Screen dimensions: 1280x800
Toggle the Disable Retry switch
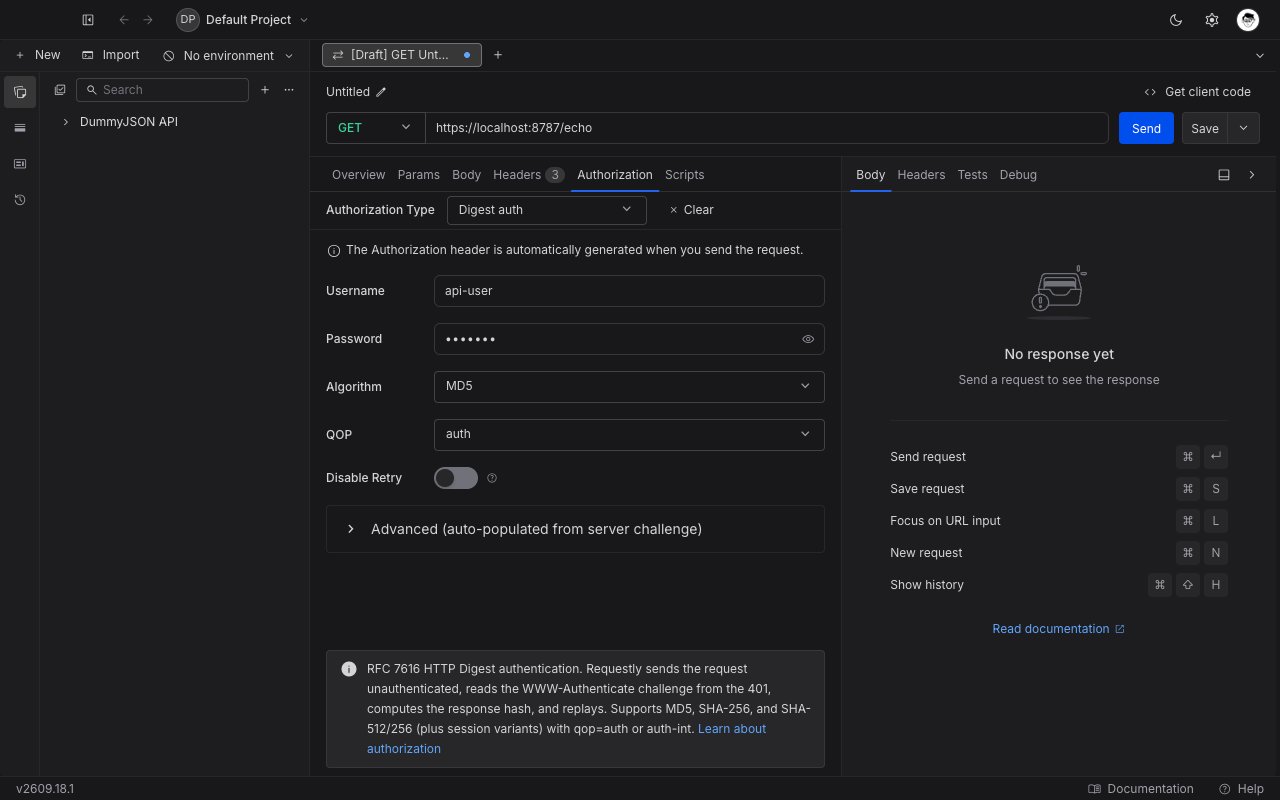(456, 478)
